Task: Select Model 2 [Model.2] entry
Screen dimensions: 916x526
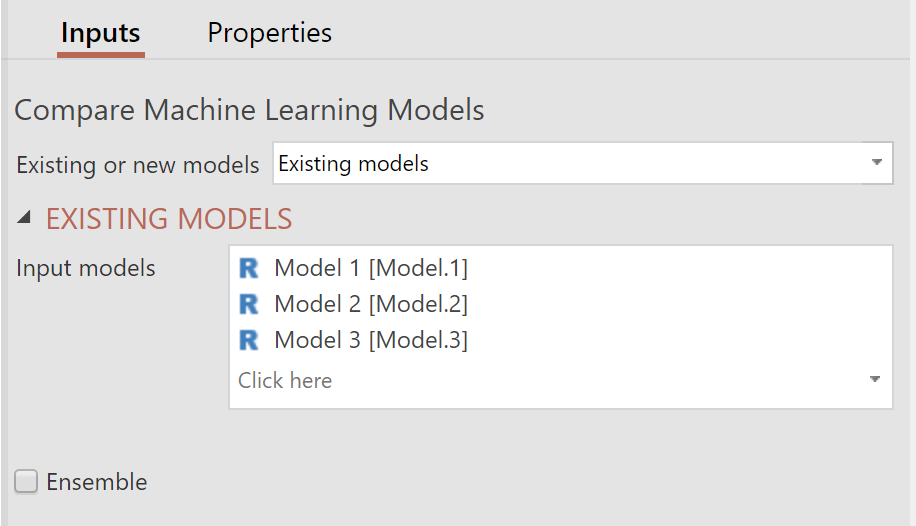Action: 371,304
